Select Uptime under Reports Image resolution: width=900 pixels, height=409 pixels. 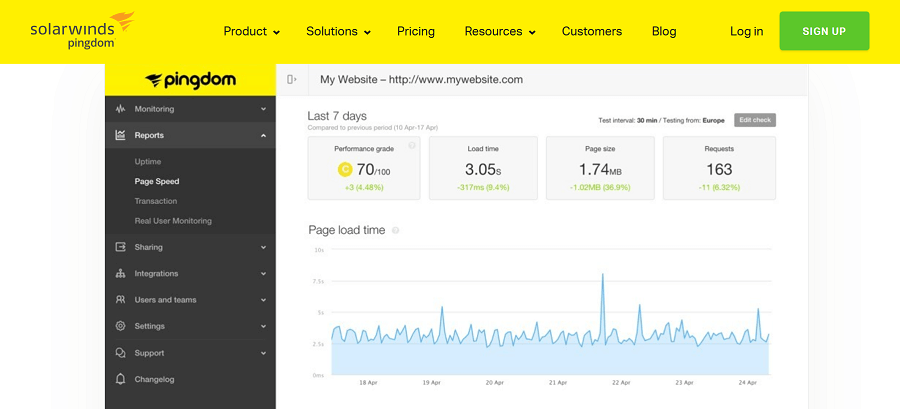click(x=148, y=162)
